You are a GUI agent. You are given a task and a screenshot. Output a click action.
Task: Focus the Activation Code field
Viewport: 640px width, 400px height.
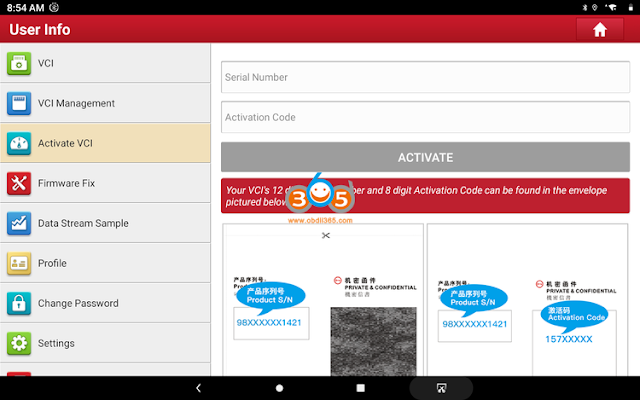[x=425, y=117]
